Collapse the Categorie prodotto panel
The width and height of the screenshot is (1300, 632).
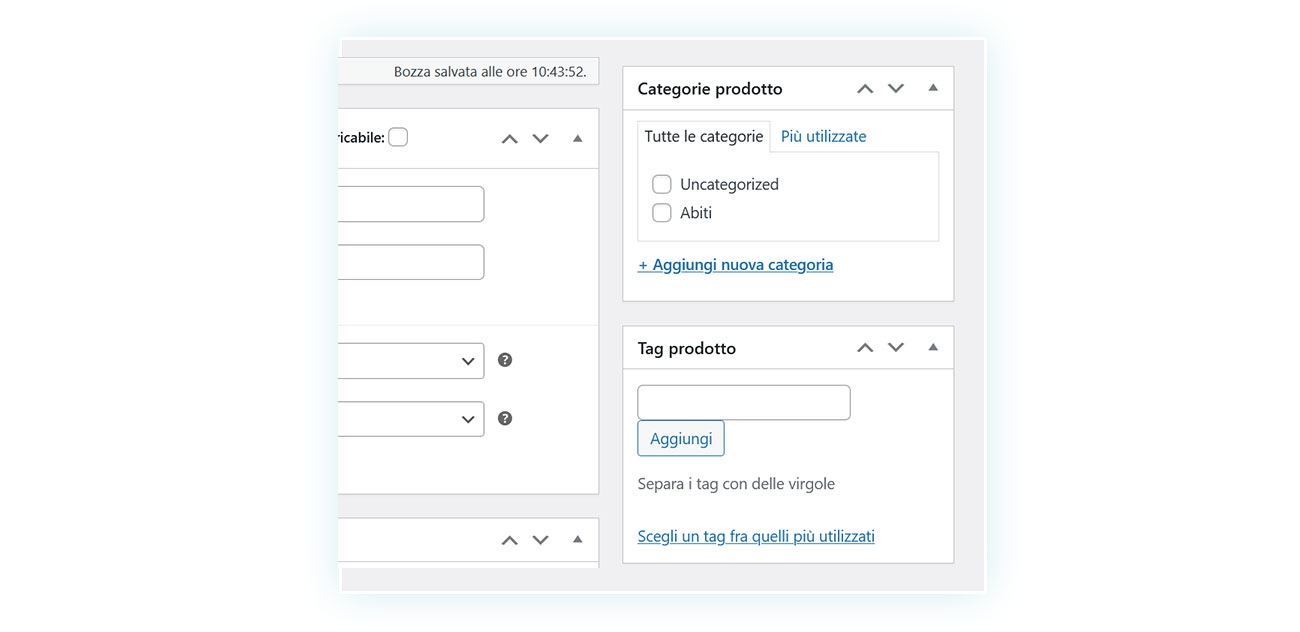click(x=933, y=88)
